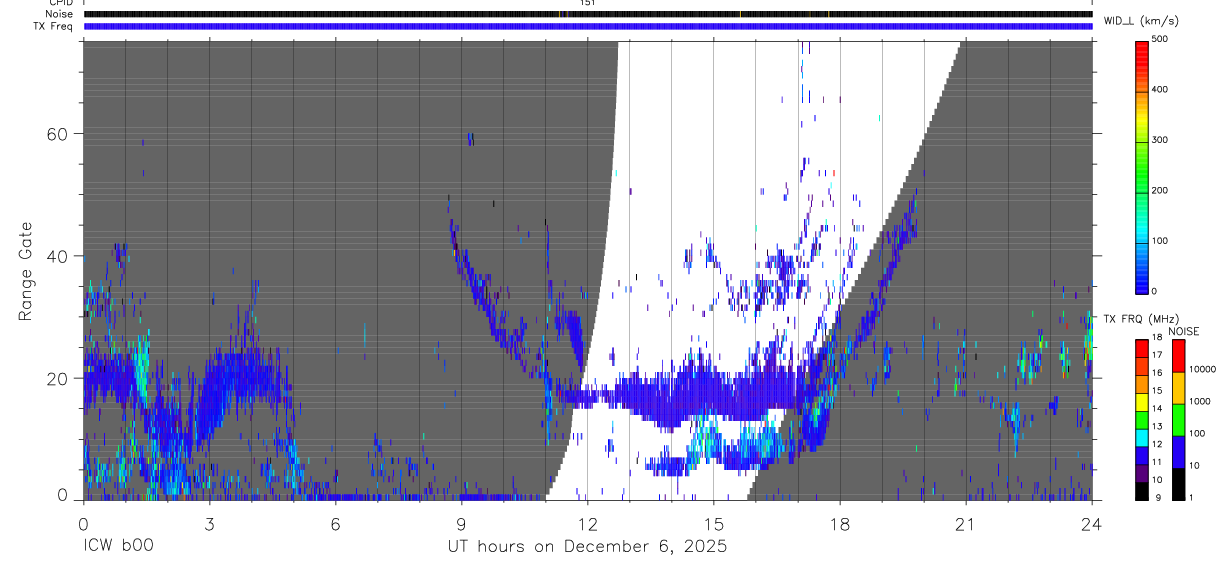Click the '151' CPID value label

588,3
